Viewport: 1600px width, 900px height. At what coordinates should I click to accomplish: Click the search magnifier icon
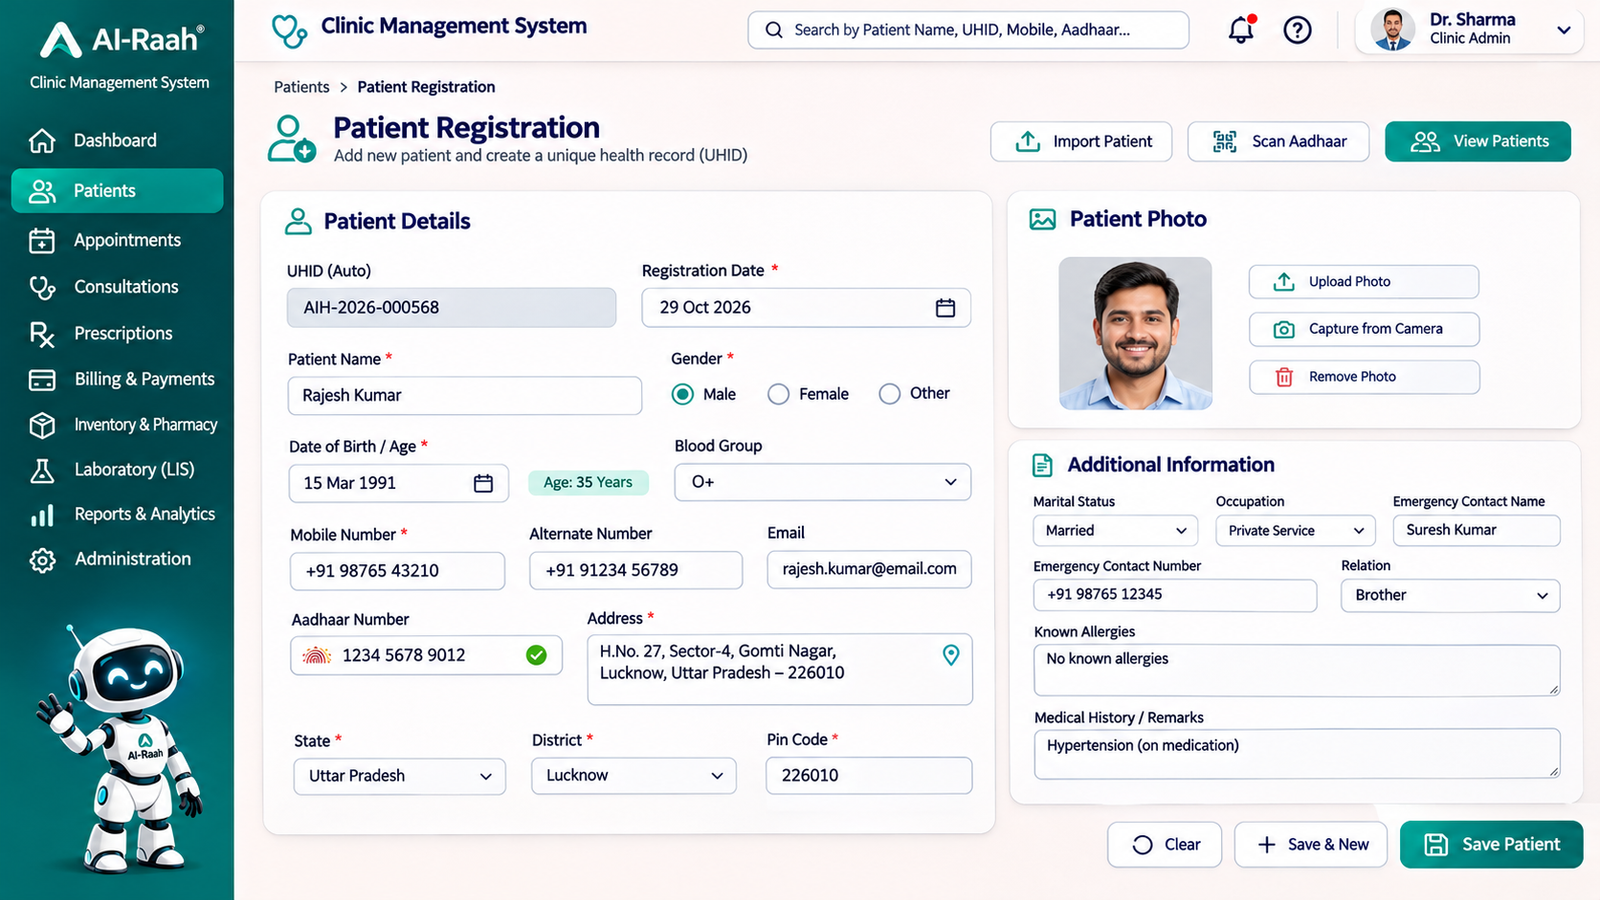pyautogui.click(x=774, y=30)
